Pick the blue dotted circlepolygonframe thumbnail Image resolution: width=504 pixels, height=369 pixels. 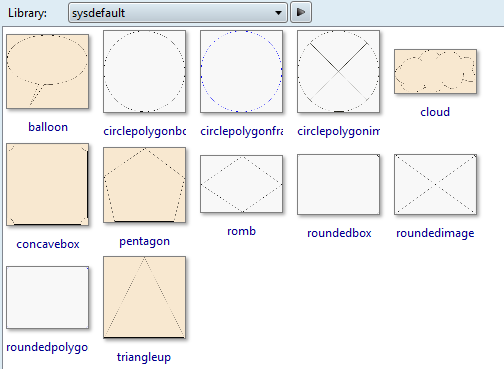pos(241,71)
